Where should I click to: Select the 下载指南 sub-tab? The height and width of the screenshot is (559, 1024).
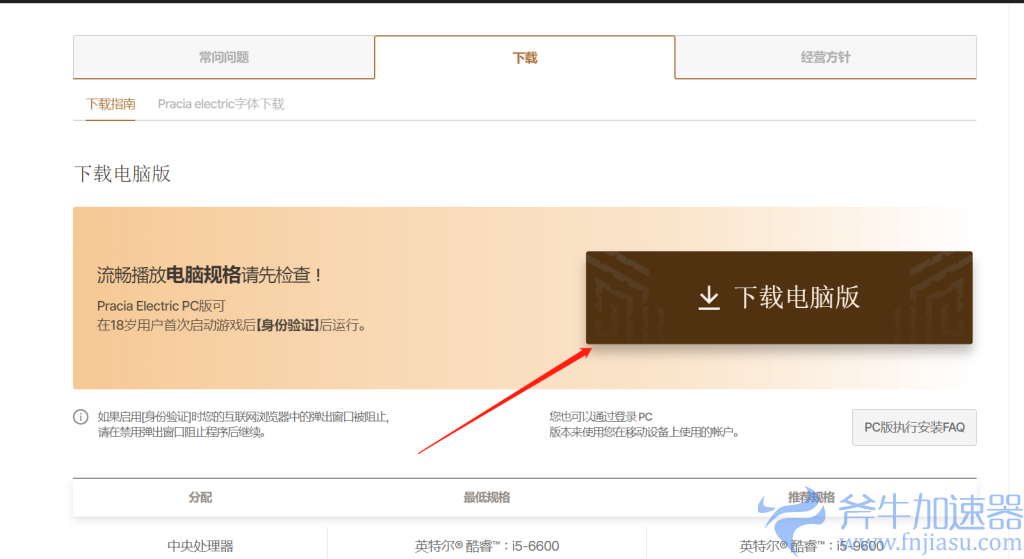(x=111, y=104)
